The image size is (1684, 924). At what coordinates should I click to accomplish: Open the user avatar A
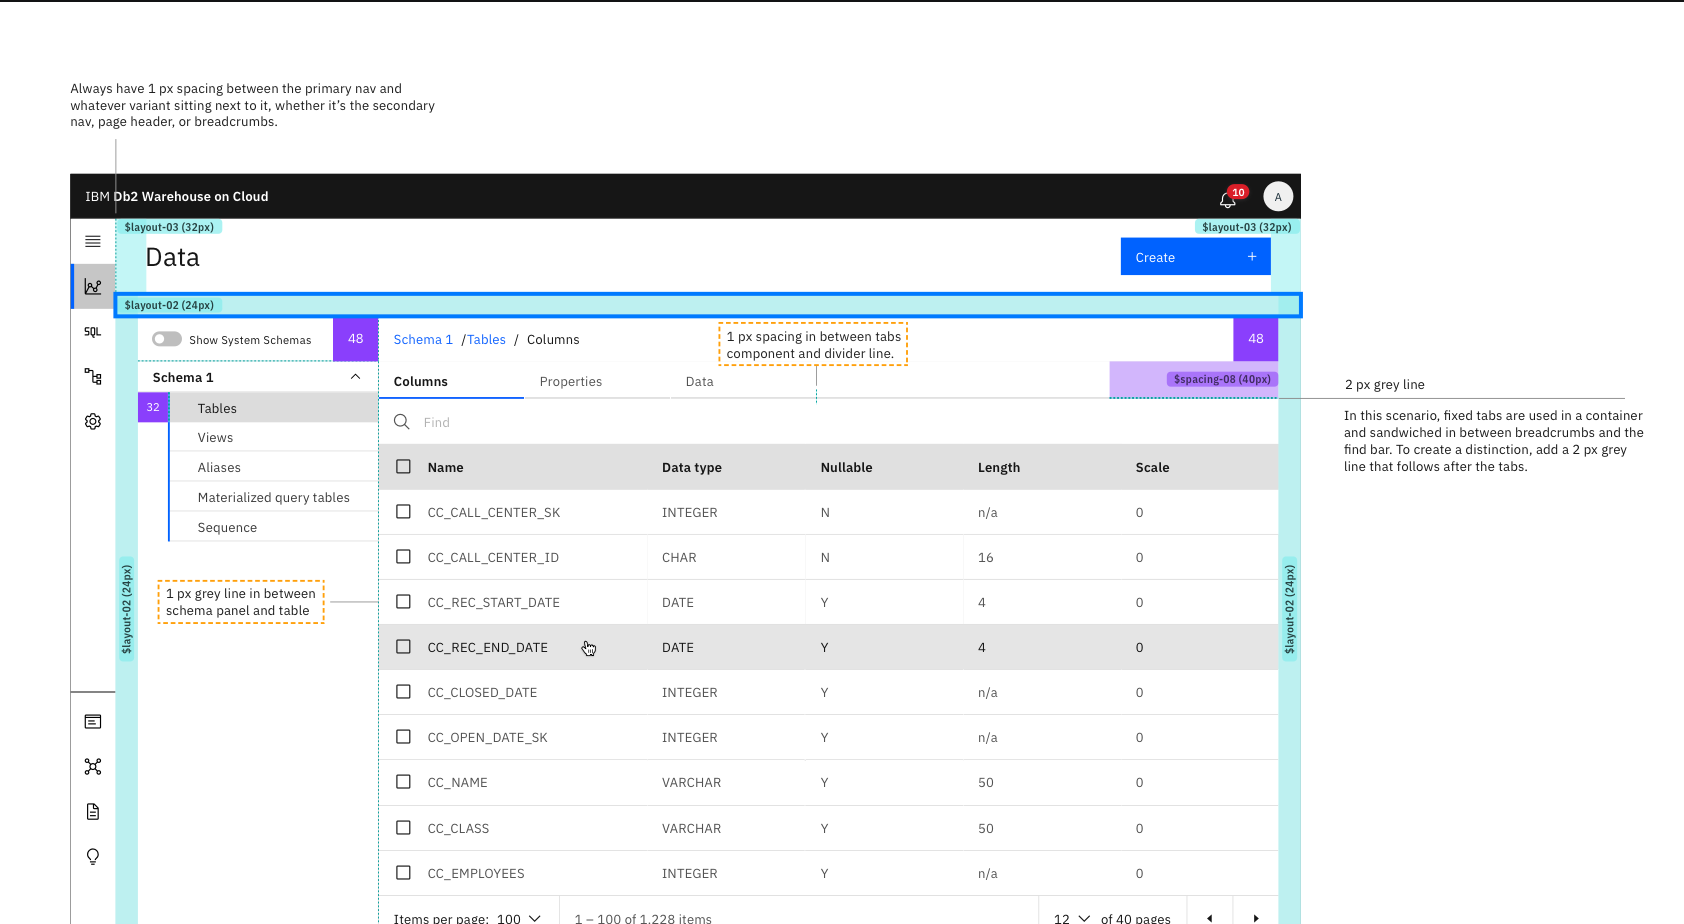1278,197
